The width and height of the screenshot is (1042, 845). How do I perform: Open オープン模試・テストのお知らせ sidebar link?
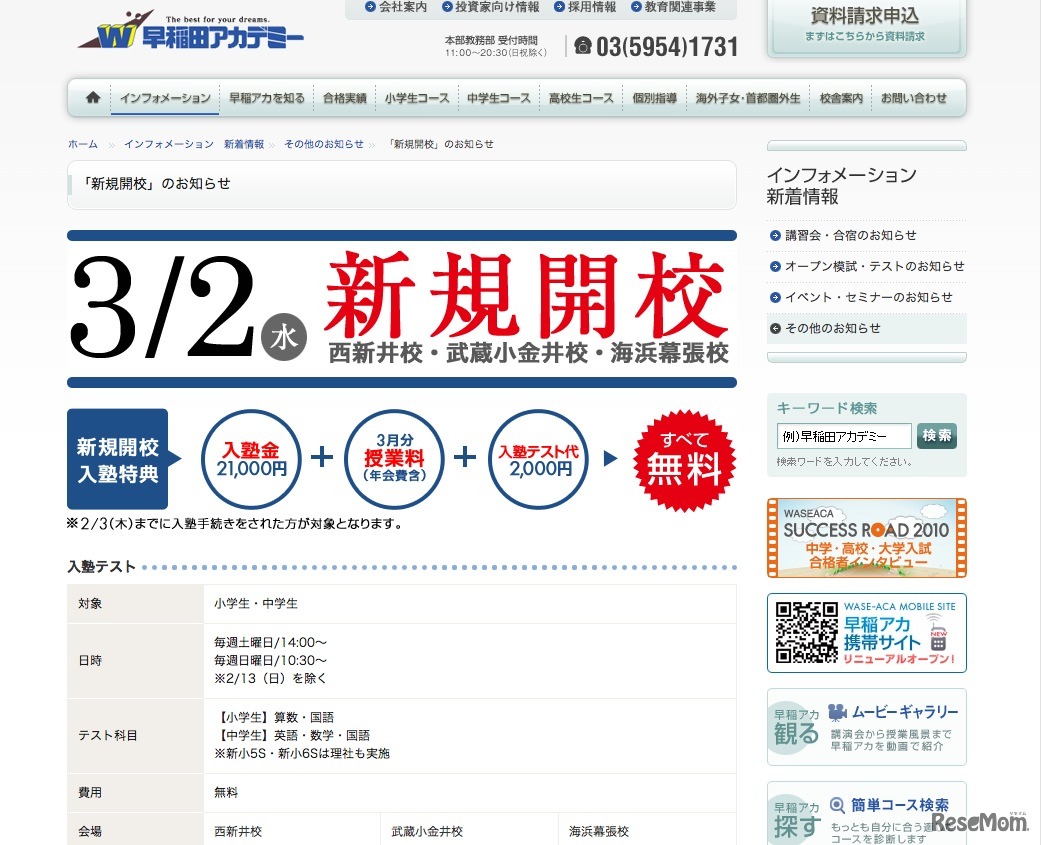tap(875, 266)
